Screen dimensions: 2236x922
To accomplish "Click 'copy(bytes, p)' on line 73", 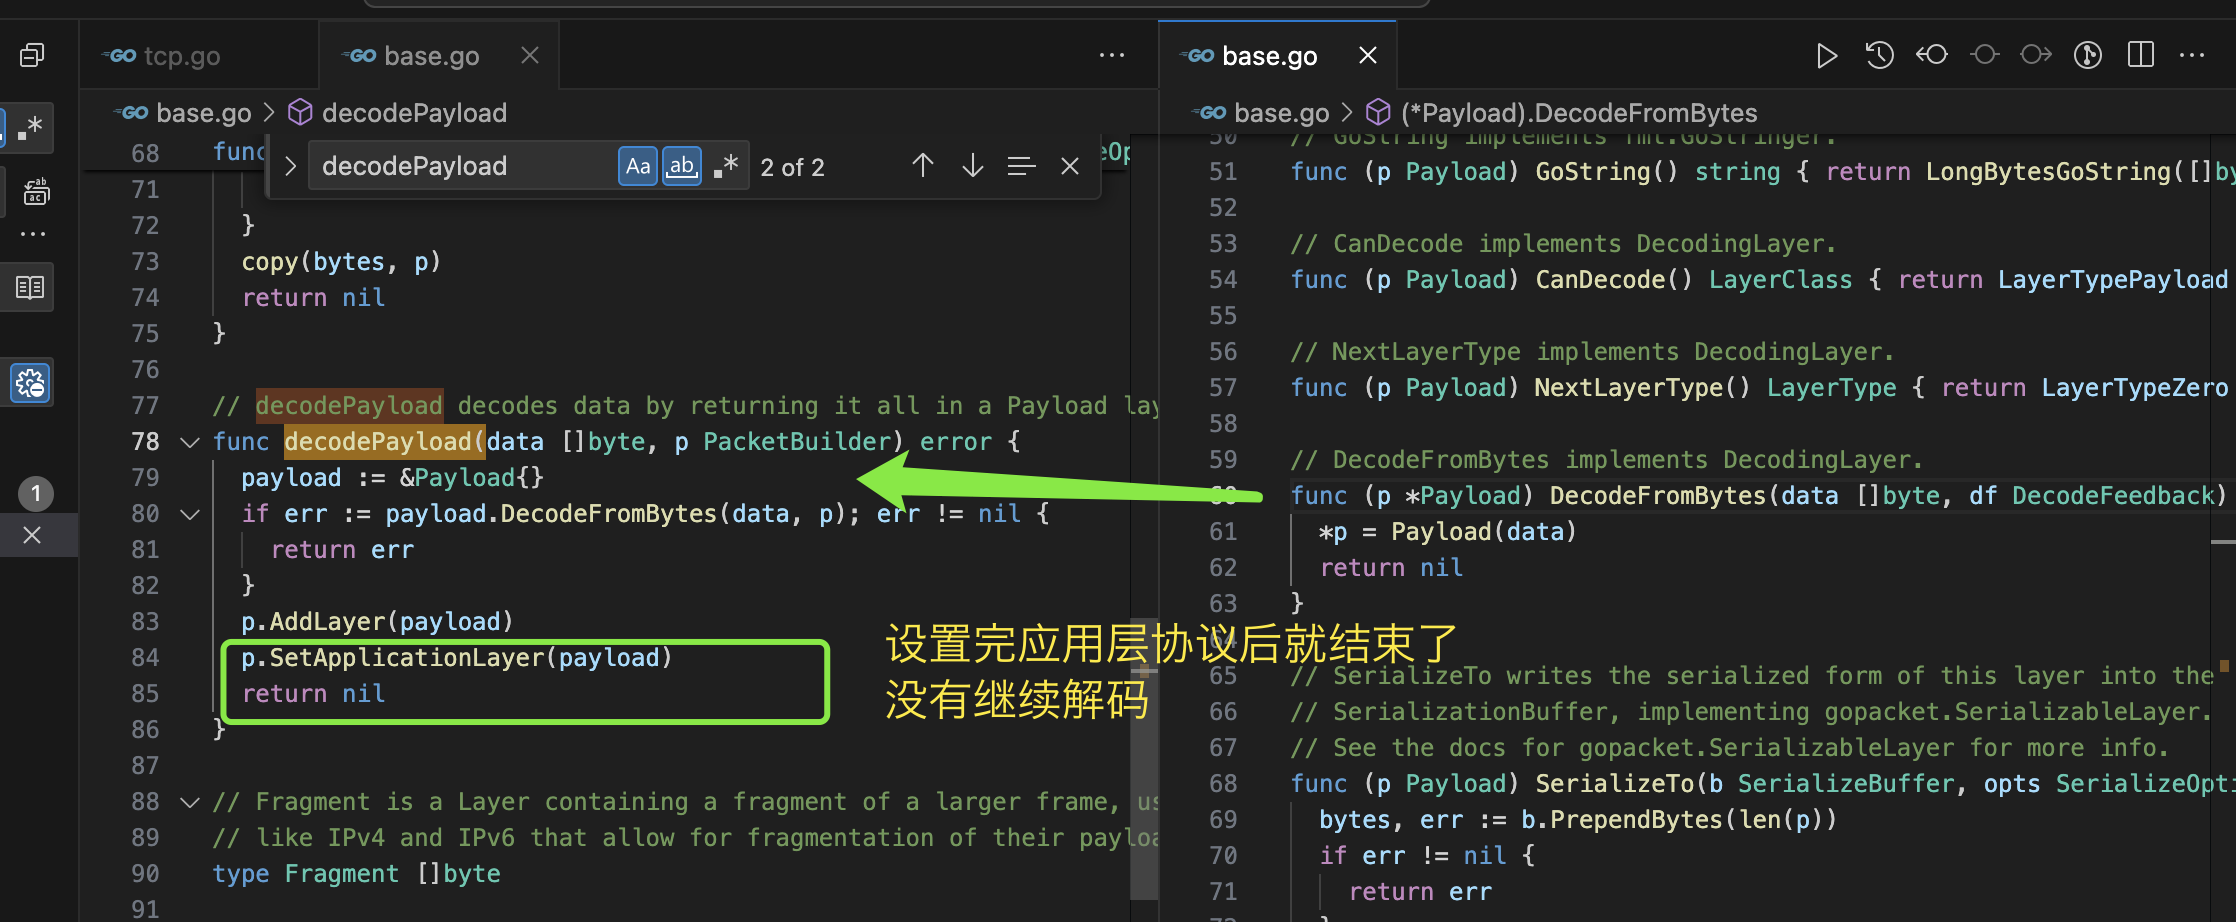I will (341, 262).
